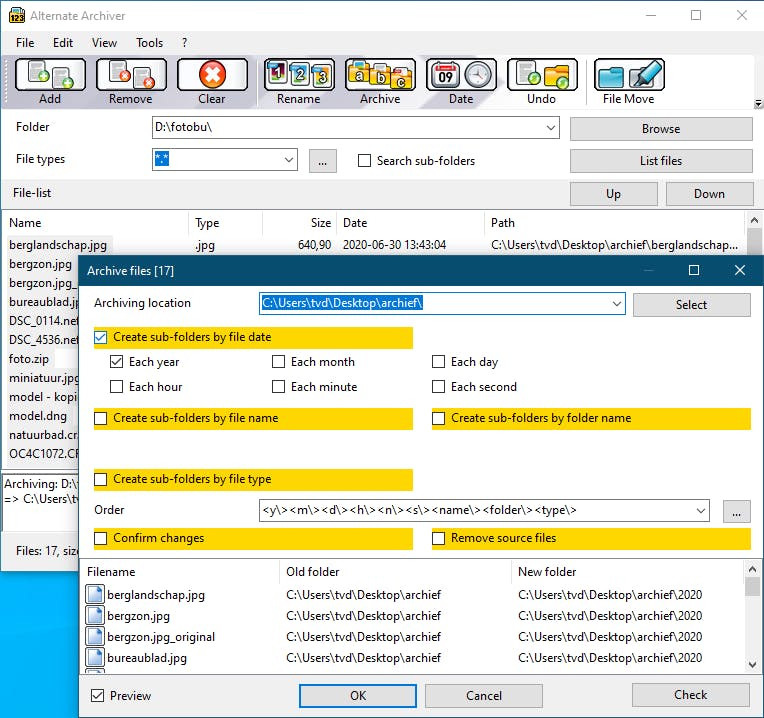Click the Browse button
Image resolution: width=764 pixels, height=718 pixels.
click(x=661, y=129)
